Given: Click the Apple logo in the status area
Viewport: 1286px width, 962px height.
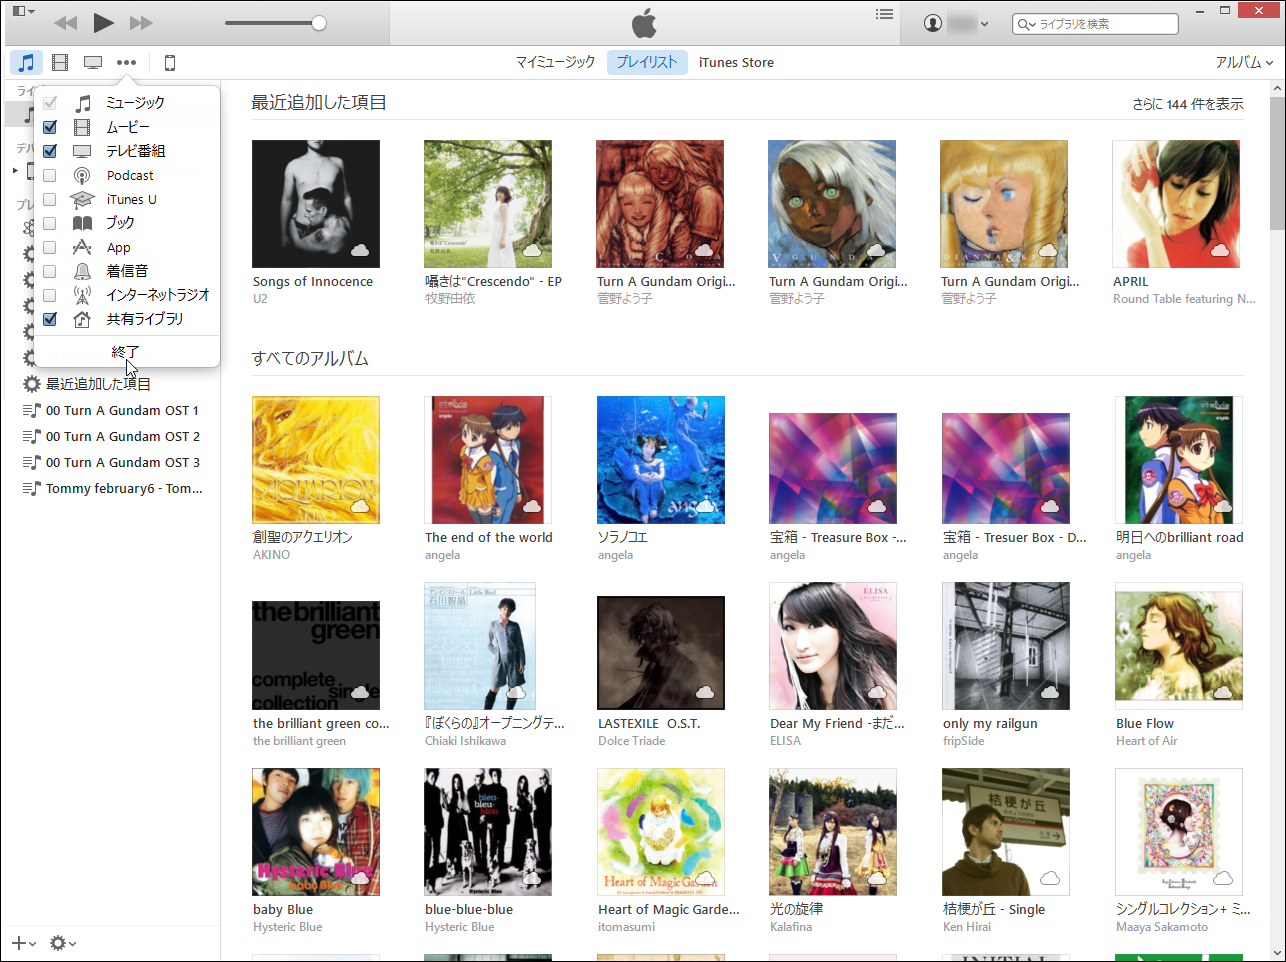Looking at the screenshot, I should click(644, 22).
